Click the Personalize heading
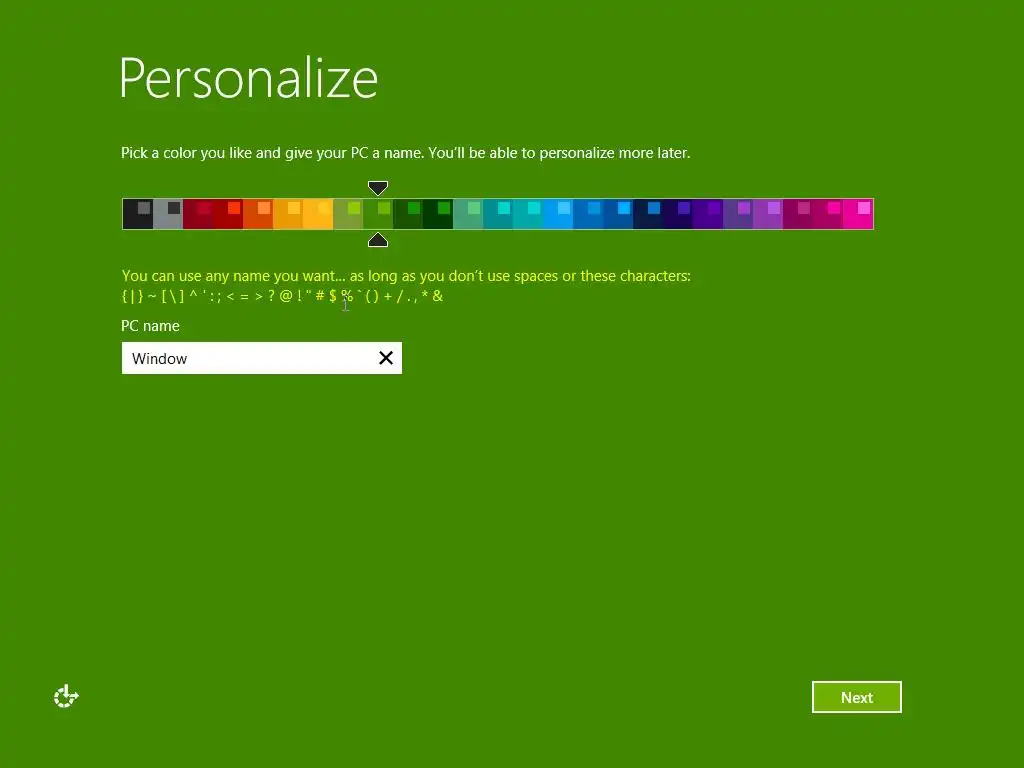Image resolution: width=1024 pixels, height=768 pixels. coord(249,79)
